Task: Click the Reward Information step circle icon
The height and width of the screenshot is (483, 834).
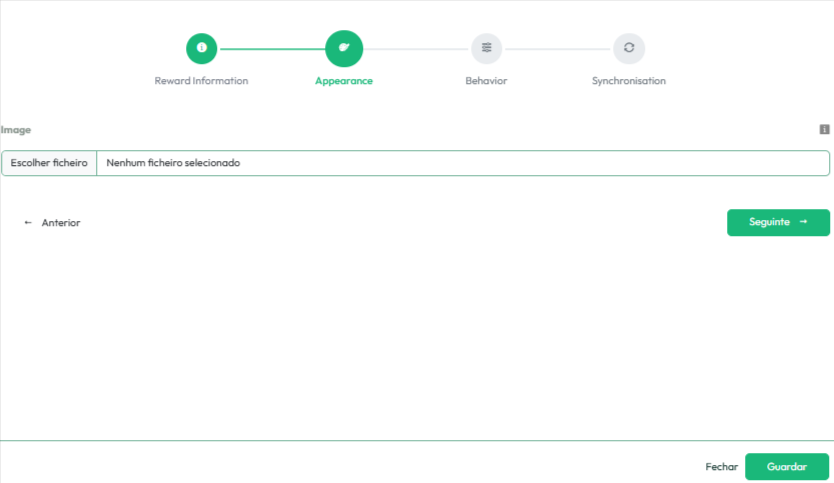Action: click(201, 47)
